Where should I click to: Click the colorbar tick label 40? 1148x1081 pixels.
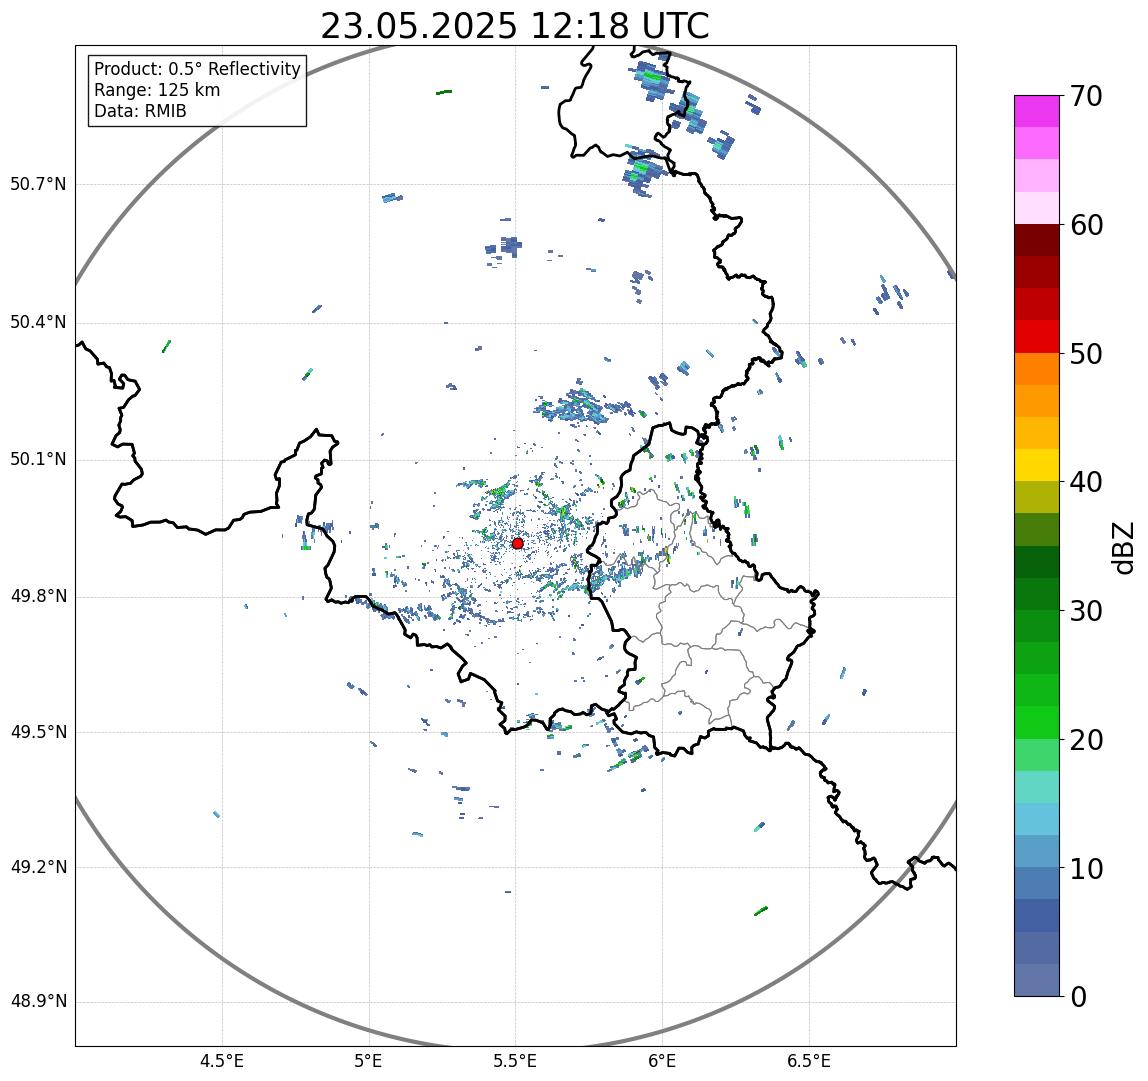click(x=1086, y=483)
